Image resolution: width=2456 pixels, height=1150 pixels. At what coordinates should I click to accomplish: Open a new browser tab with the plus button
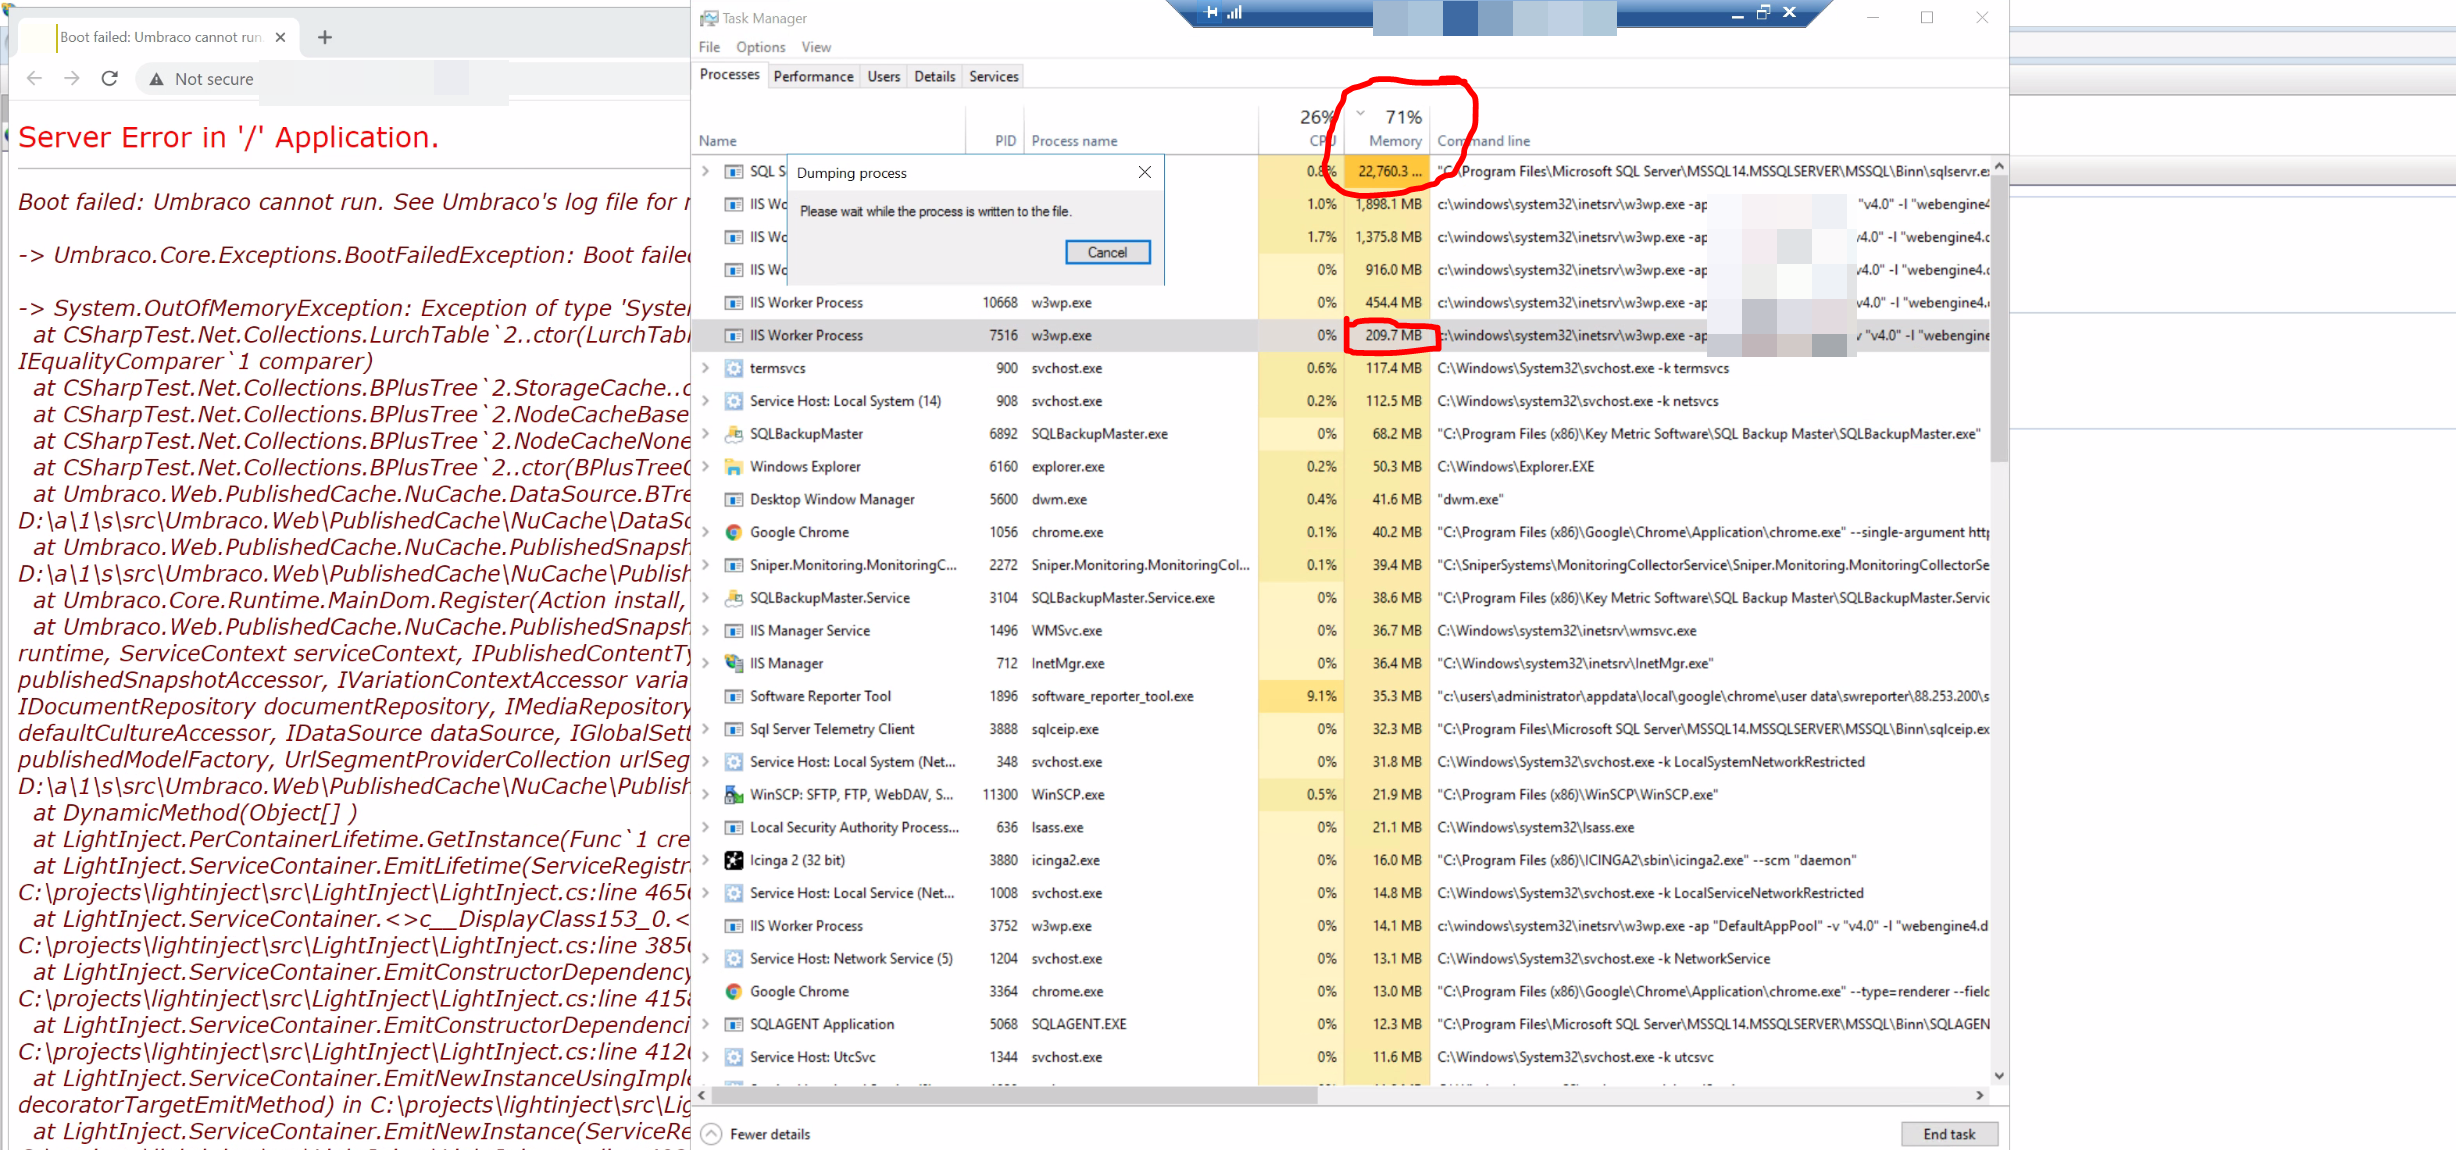pyautogui.click(x=324, y=37)
